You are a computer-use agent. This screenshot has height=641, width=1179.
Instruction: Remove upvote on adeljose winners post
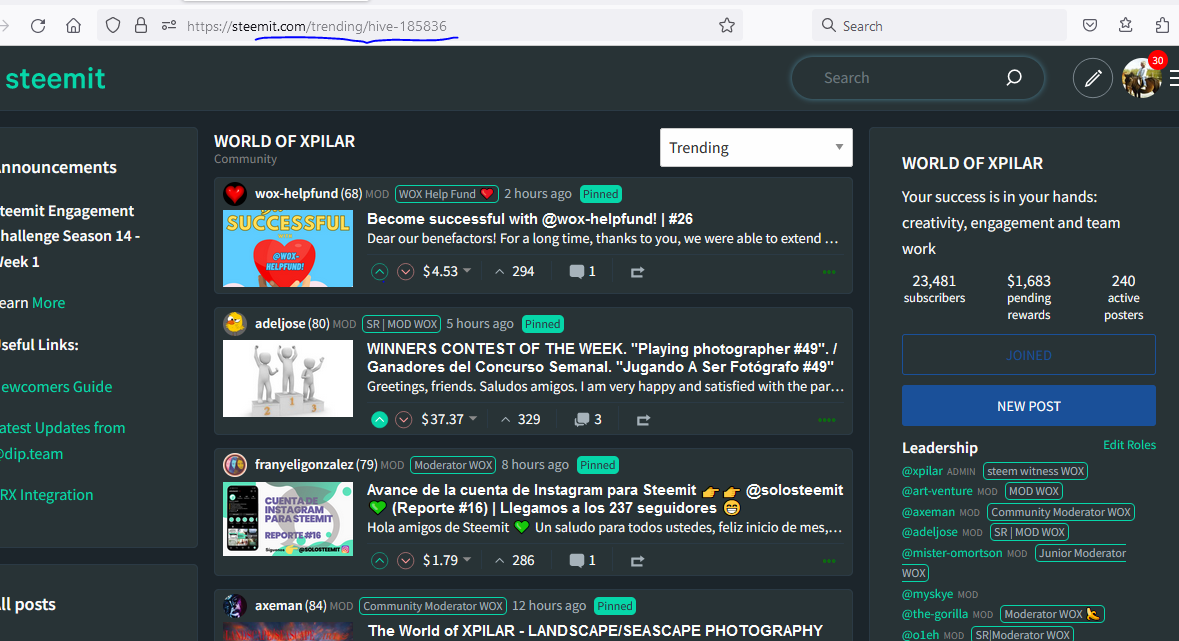point(380,420)
